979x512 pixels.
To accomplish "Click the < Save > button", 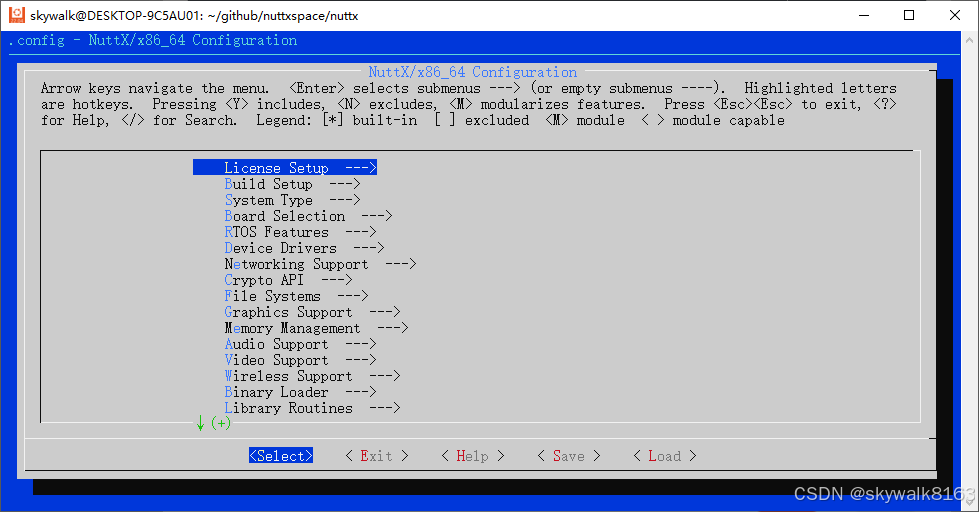I will point(569,456).
